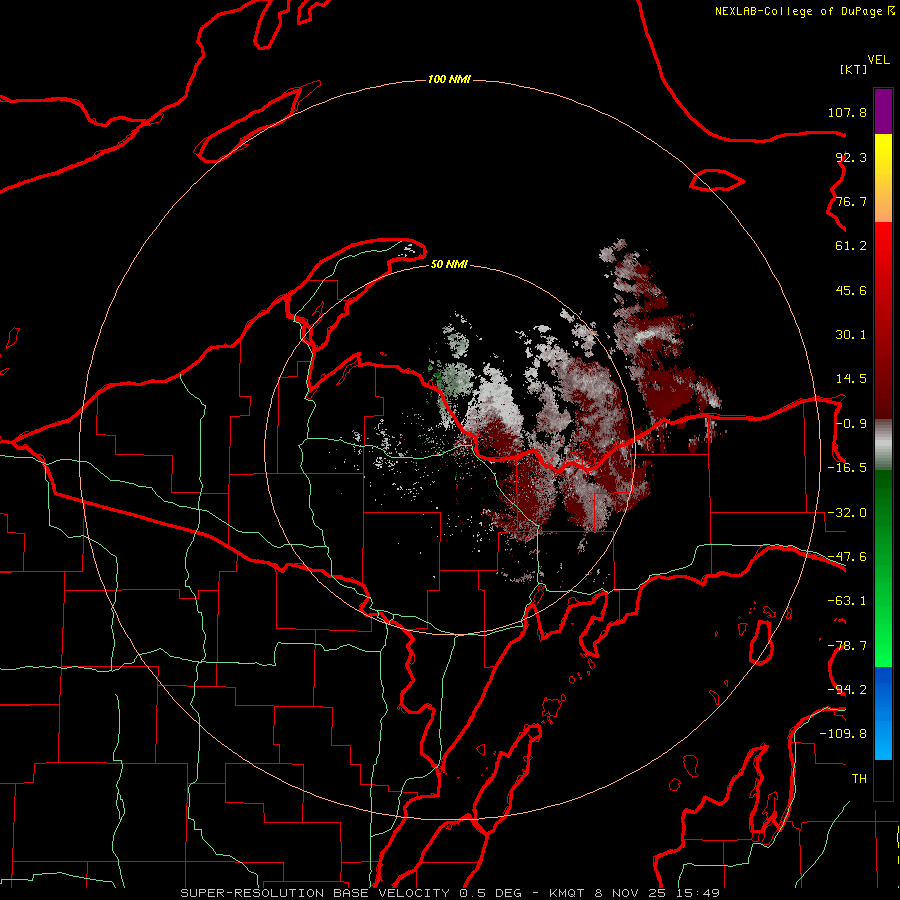The image size is (900, 900).
Task: Click the yellow-orange segment of velocity color bar
Action: [x=883, y=178]
